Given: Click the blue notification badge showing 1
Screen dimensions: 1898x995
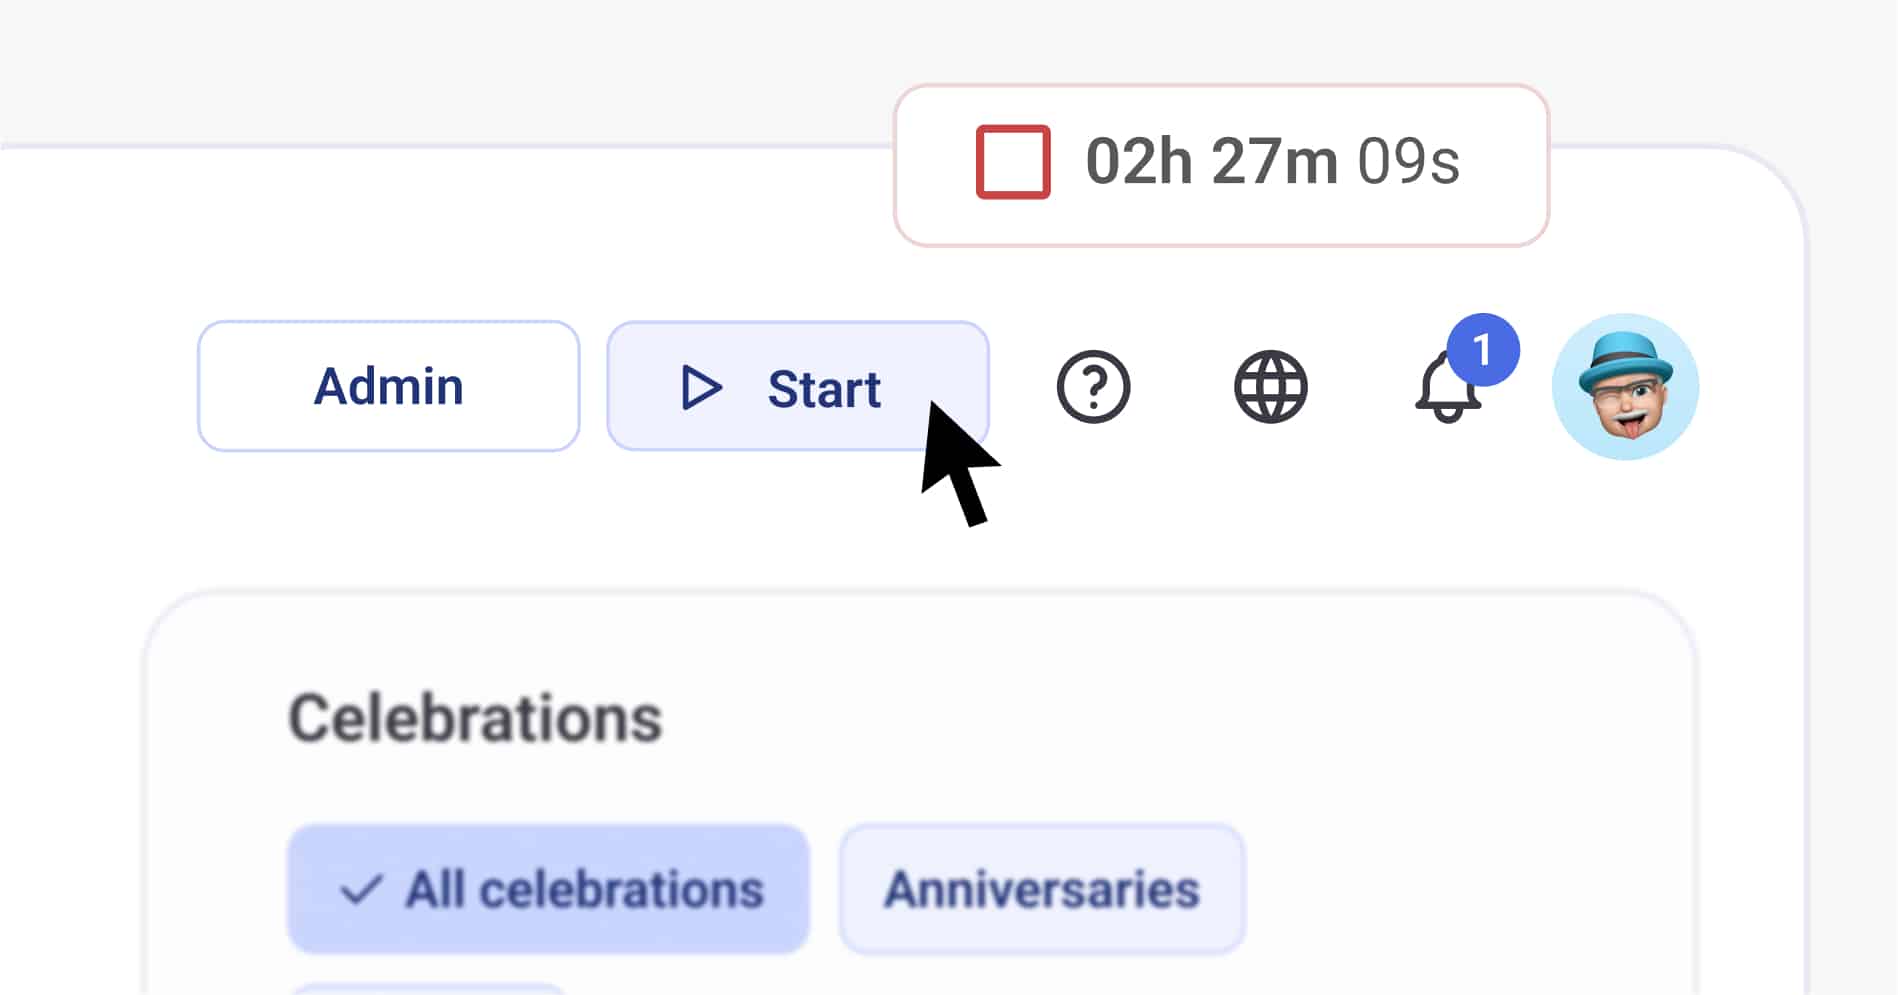Looking at the screenshot, I should pos(1483,350).
